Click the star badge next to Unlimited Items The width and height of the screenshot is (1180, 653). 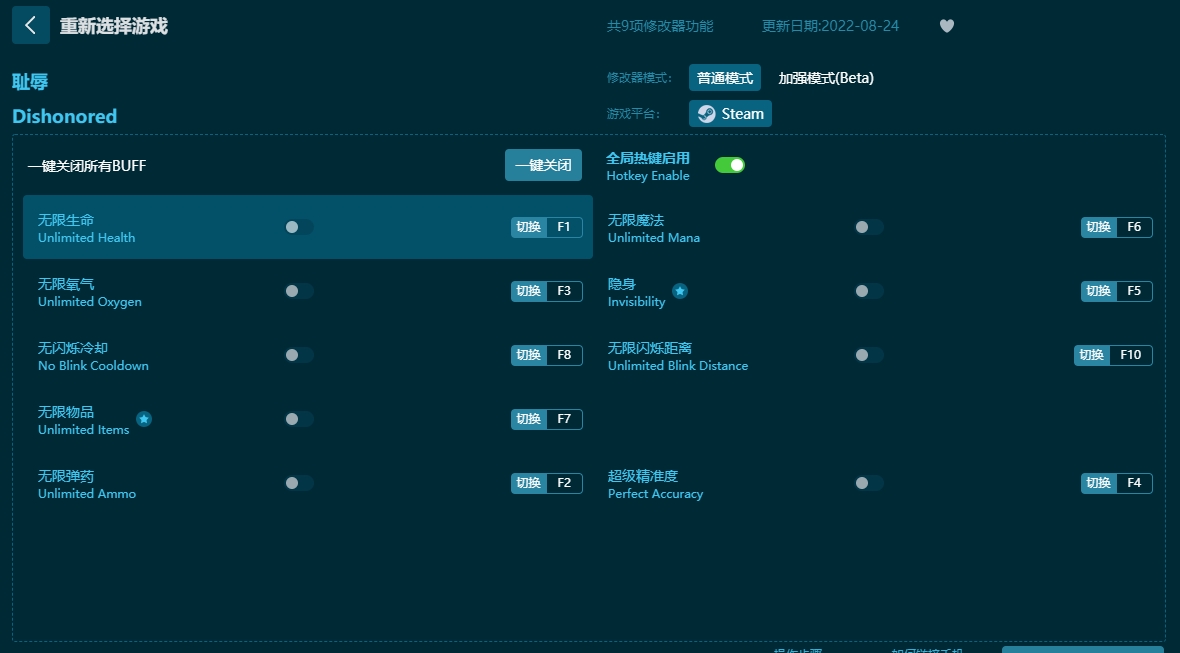[144, 419]
